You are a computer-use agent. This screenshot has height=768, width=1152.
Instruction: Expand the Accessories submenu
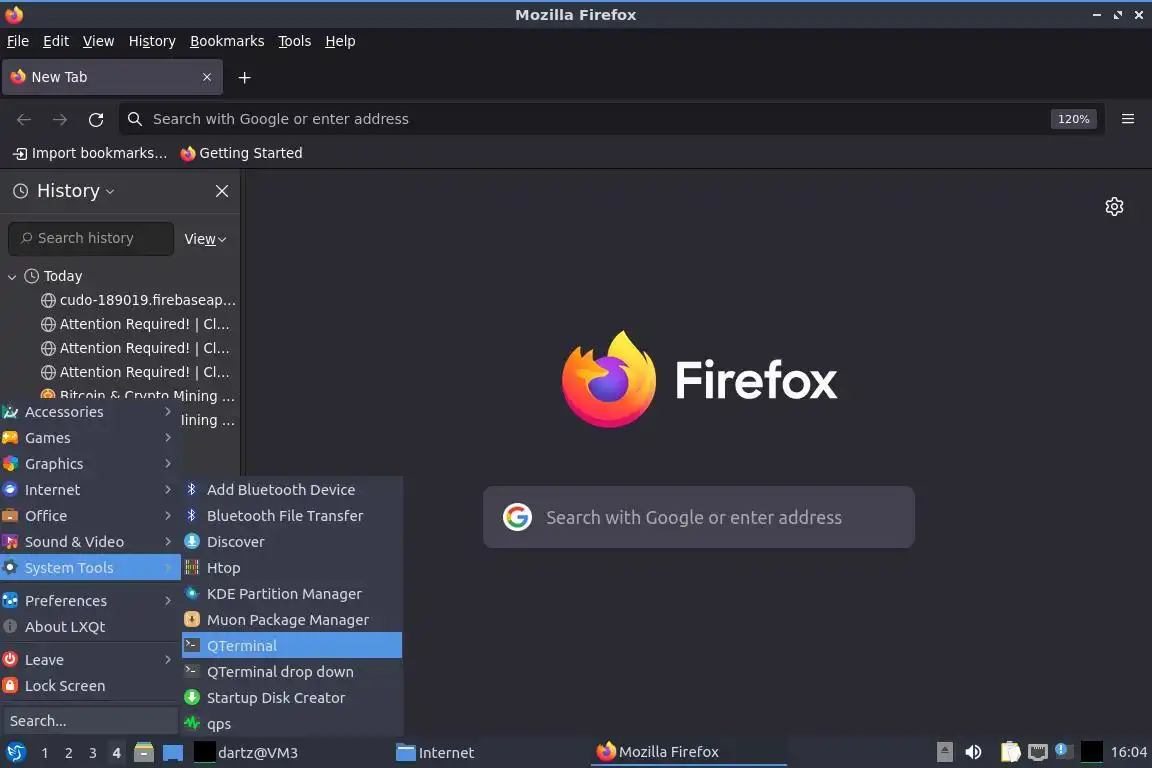pos(90,412)
